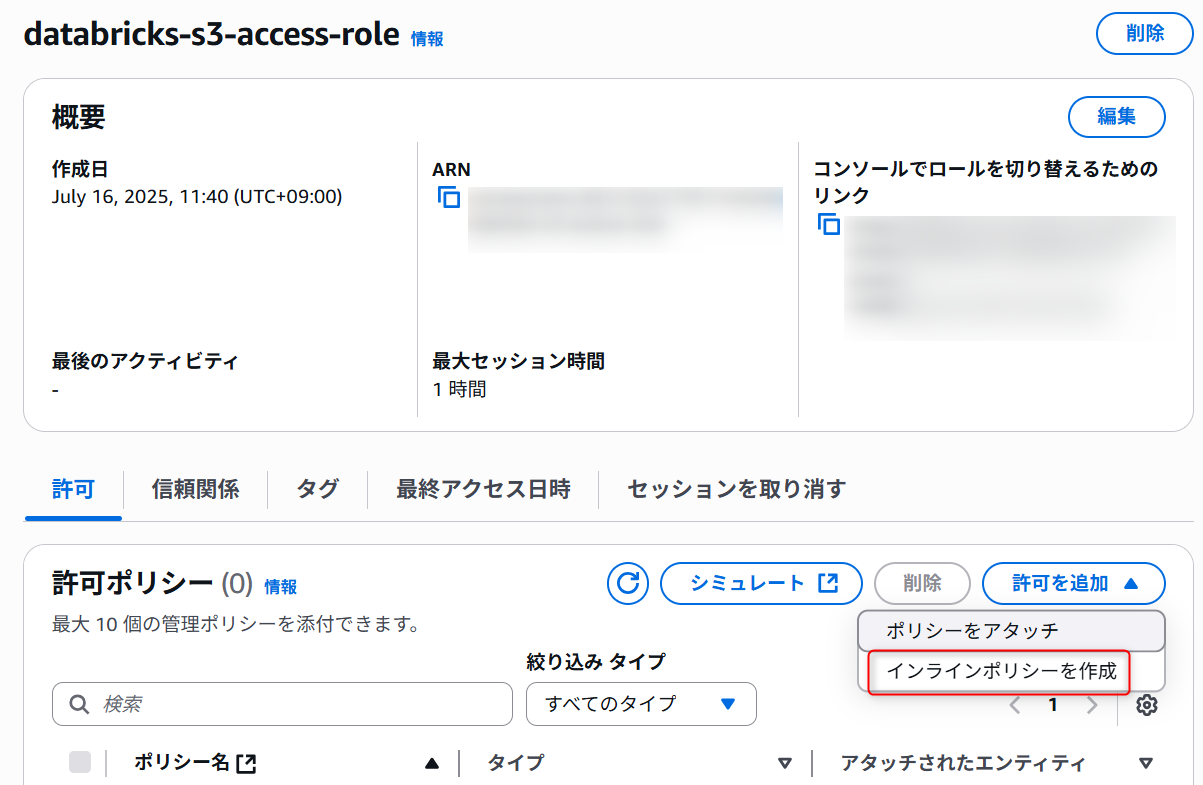Collapse the 許可を追加 dropdown
Image resolution: width=1203 pixels, height=785 pixels.
pyautogui.click(x=1074, y=583)
